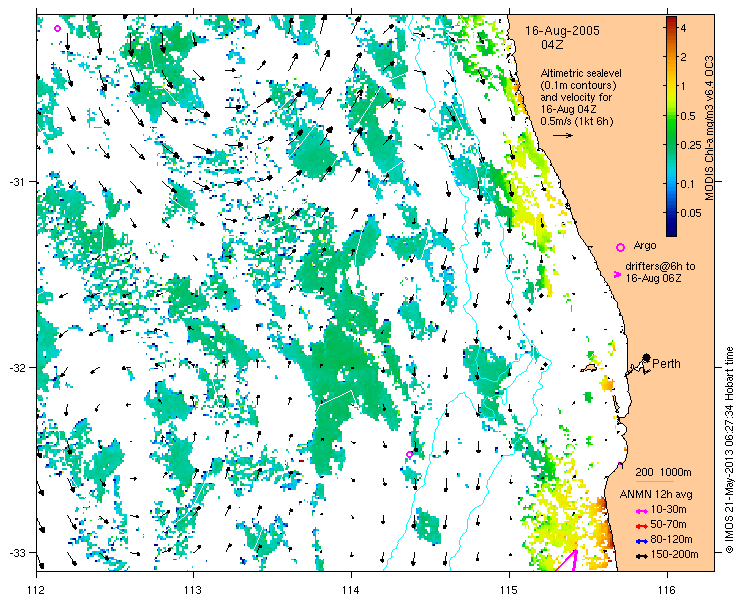The image size is (740, 600).
Task: Click the cyan 200 1000m isobath legend line
Action: [x=654, y=482]
